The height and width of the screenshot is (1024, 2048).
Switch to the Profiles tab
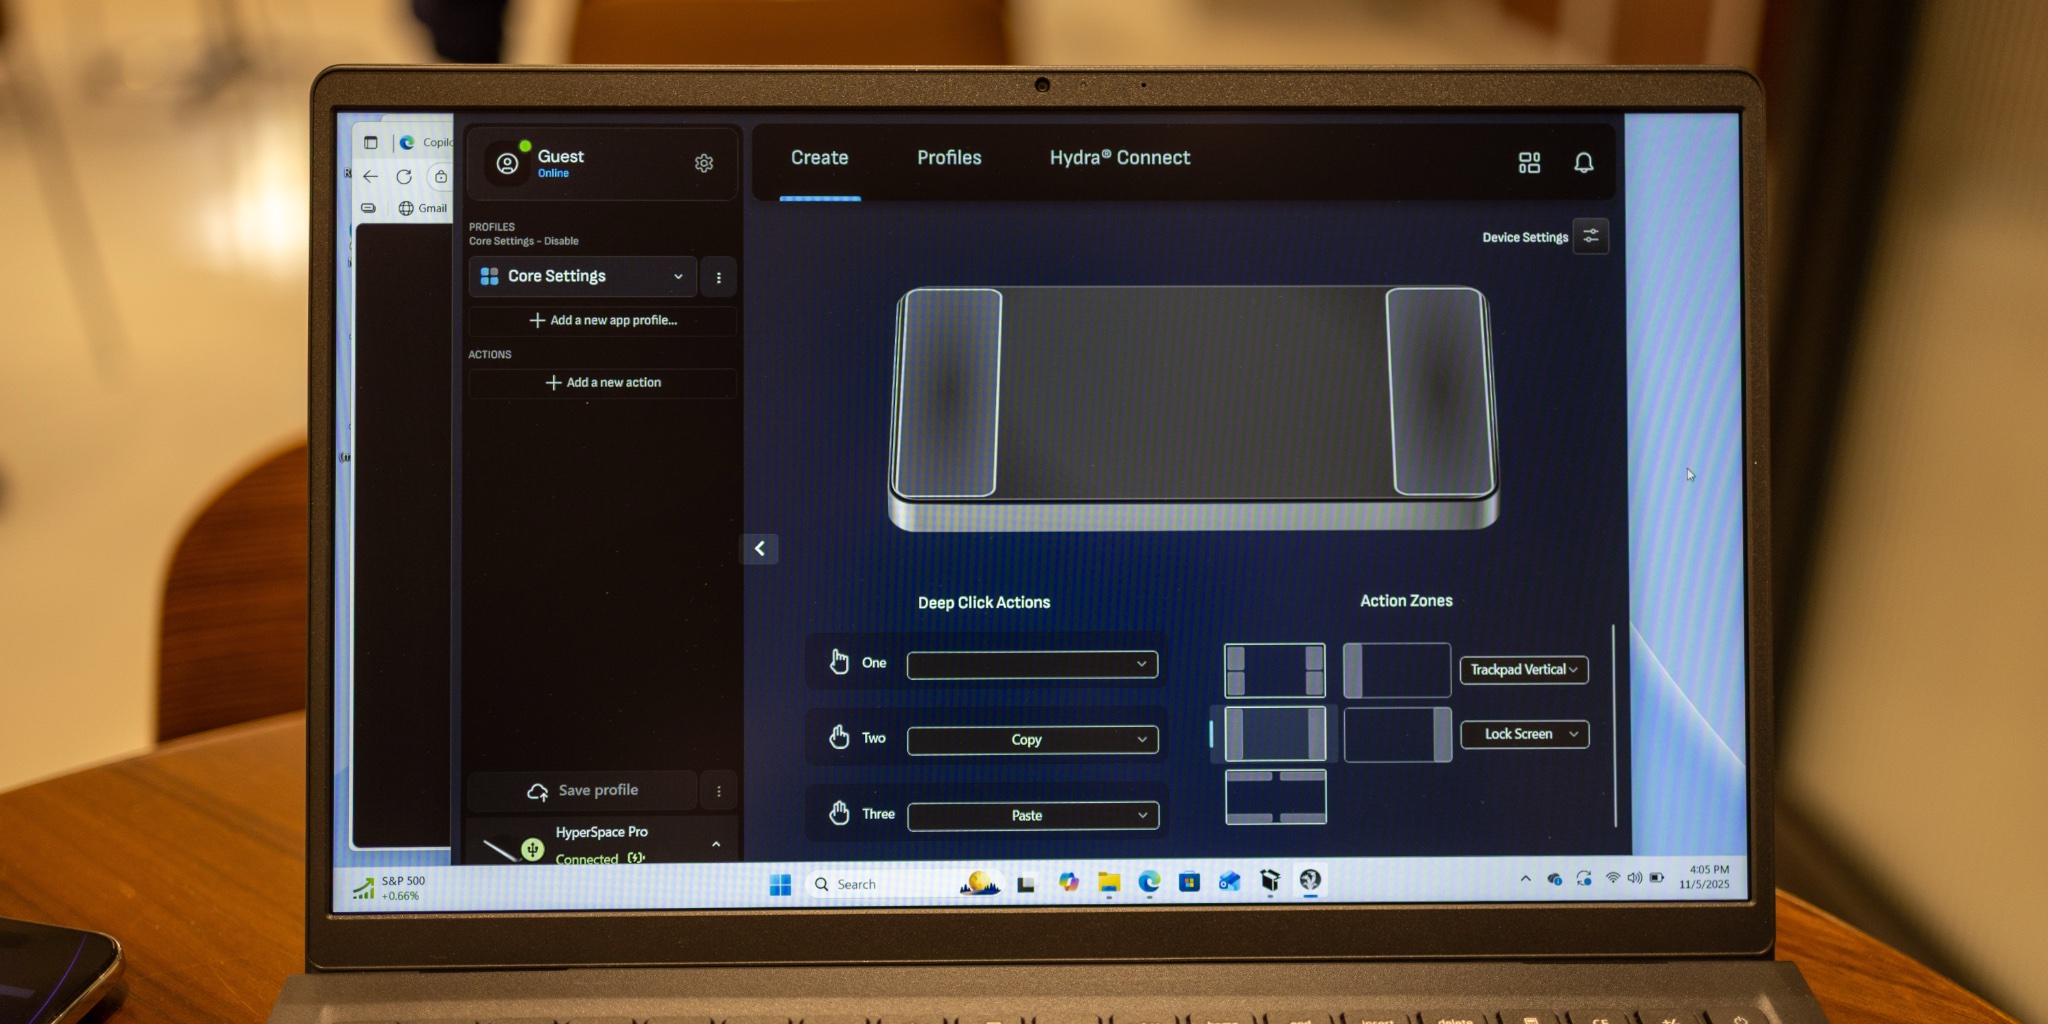[948, 157]
